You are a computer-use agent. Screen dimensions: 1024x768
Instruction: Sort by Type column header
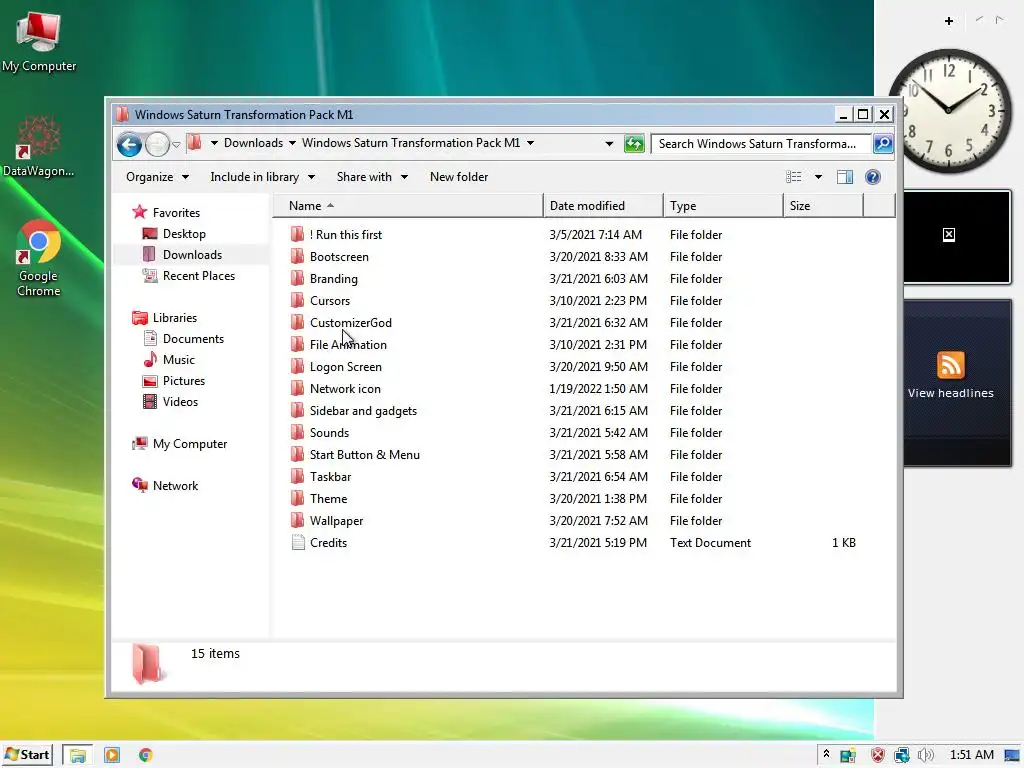click(x=723, y=206)
